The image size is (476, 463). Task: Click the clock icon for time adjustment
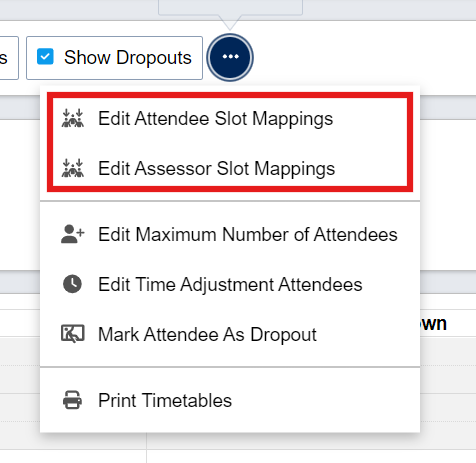click(72, 284)
